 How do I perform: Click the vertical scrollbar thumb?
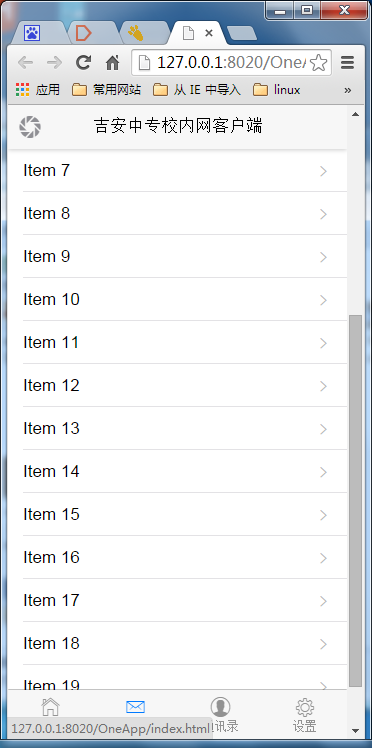[355, 500]
